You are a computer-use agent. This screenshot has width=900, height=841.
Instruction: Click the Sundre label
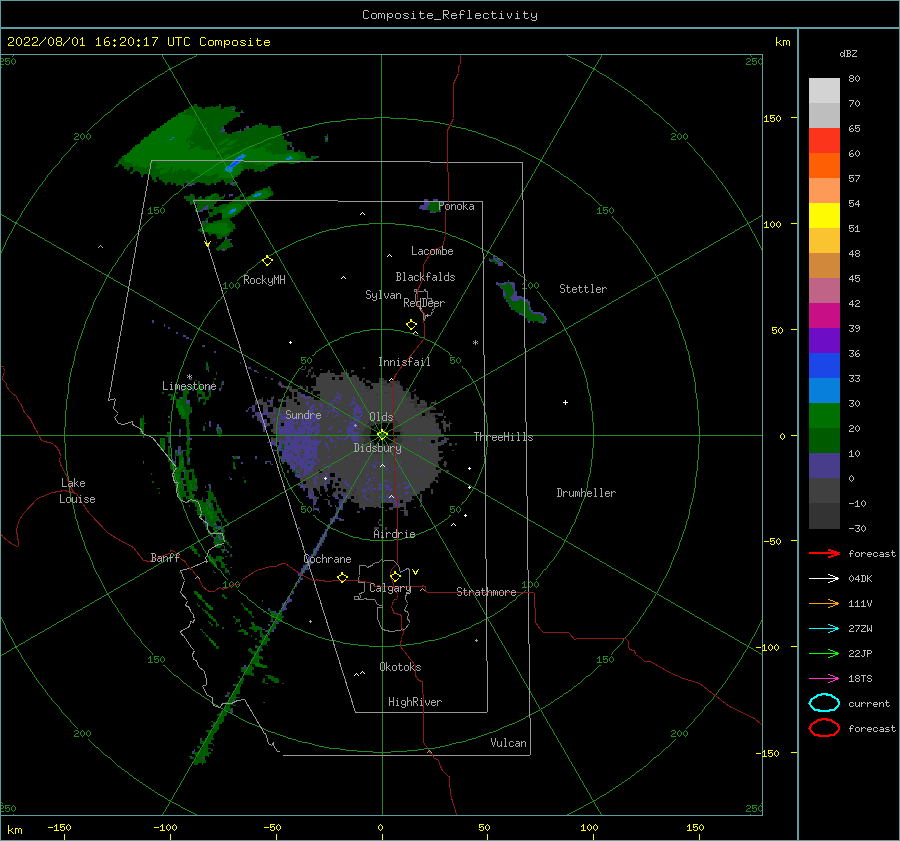click(x=303, y=414)
